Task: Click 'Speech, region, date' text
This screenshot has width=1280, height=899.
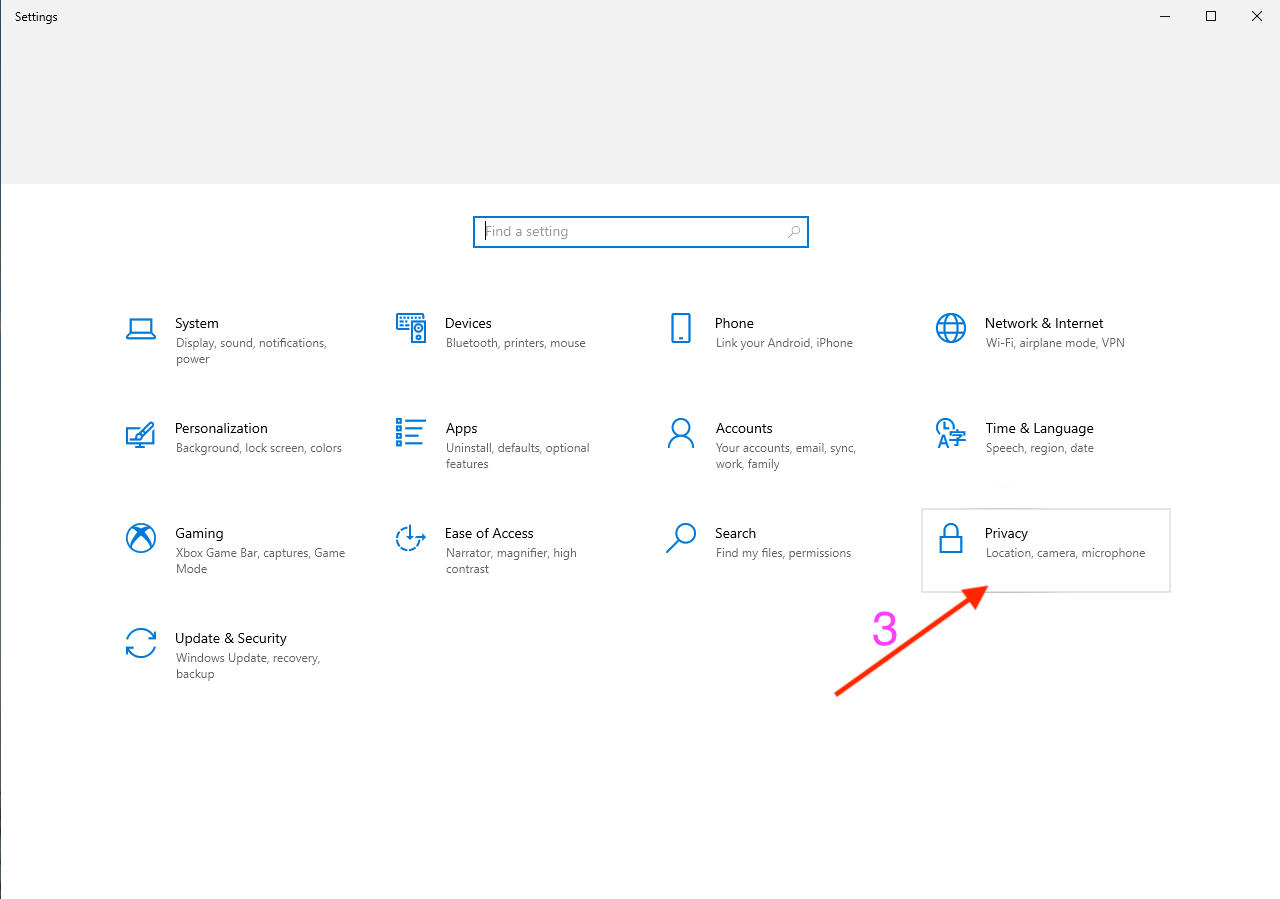Action: pos(1040,448)
